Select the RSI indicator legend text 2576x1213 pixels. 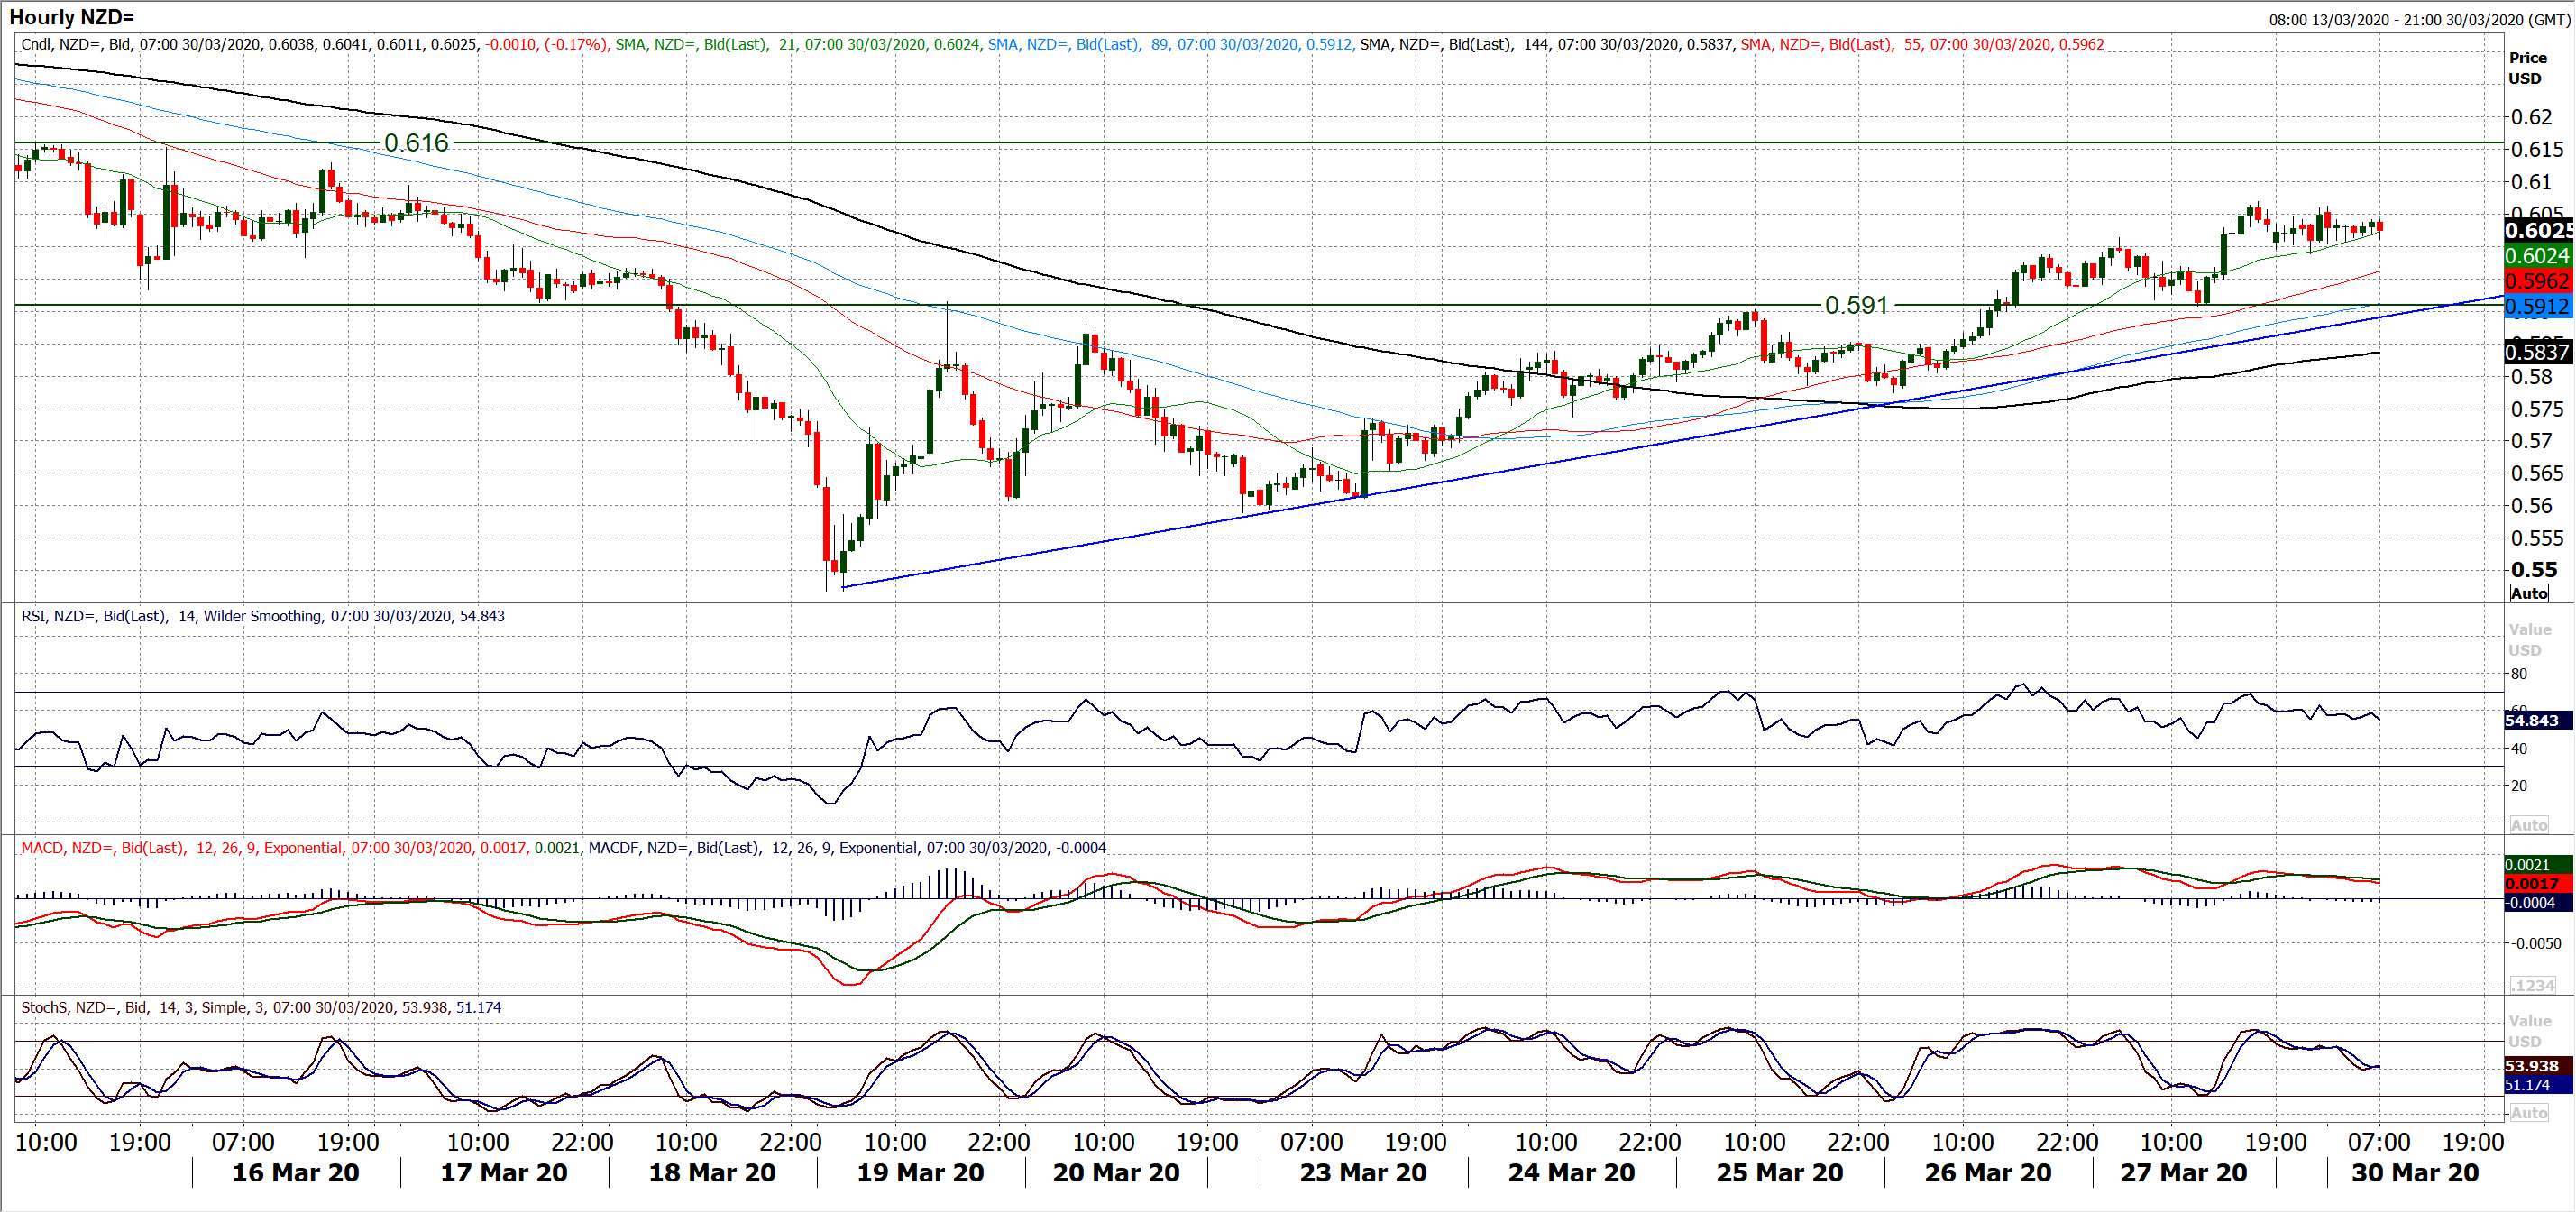click(263, 616)
